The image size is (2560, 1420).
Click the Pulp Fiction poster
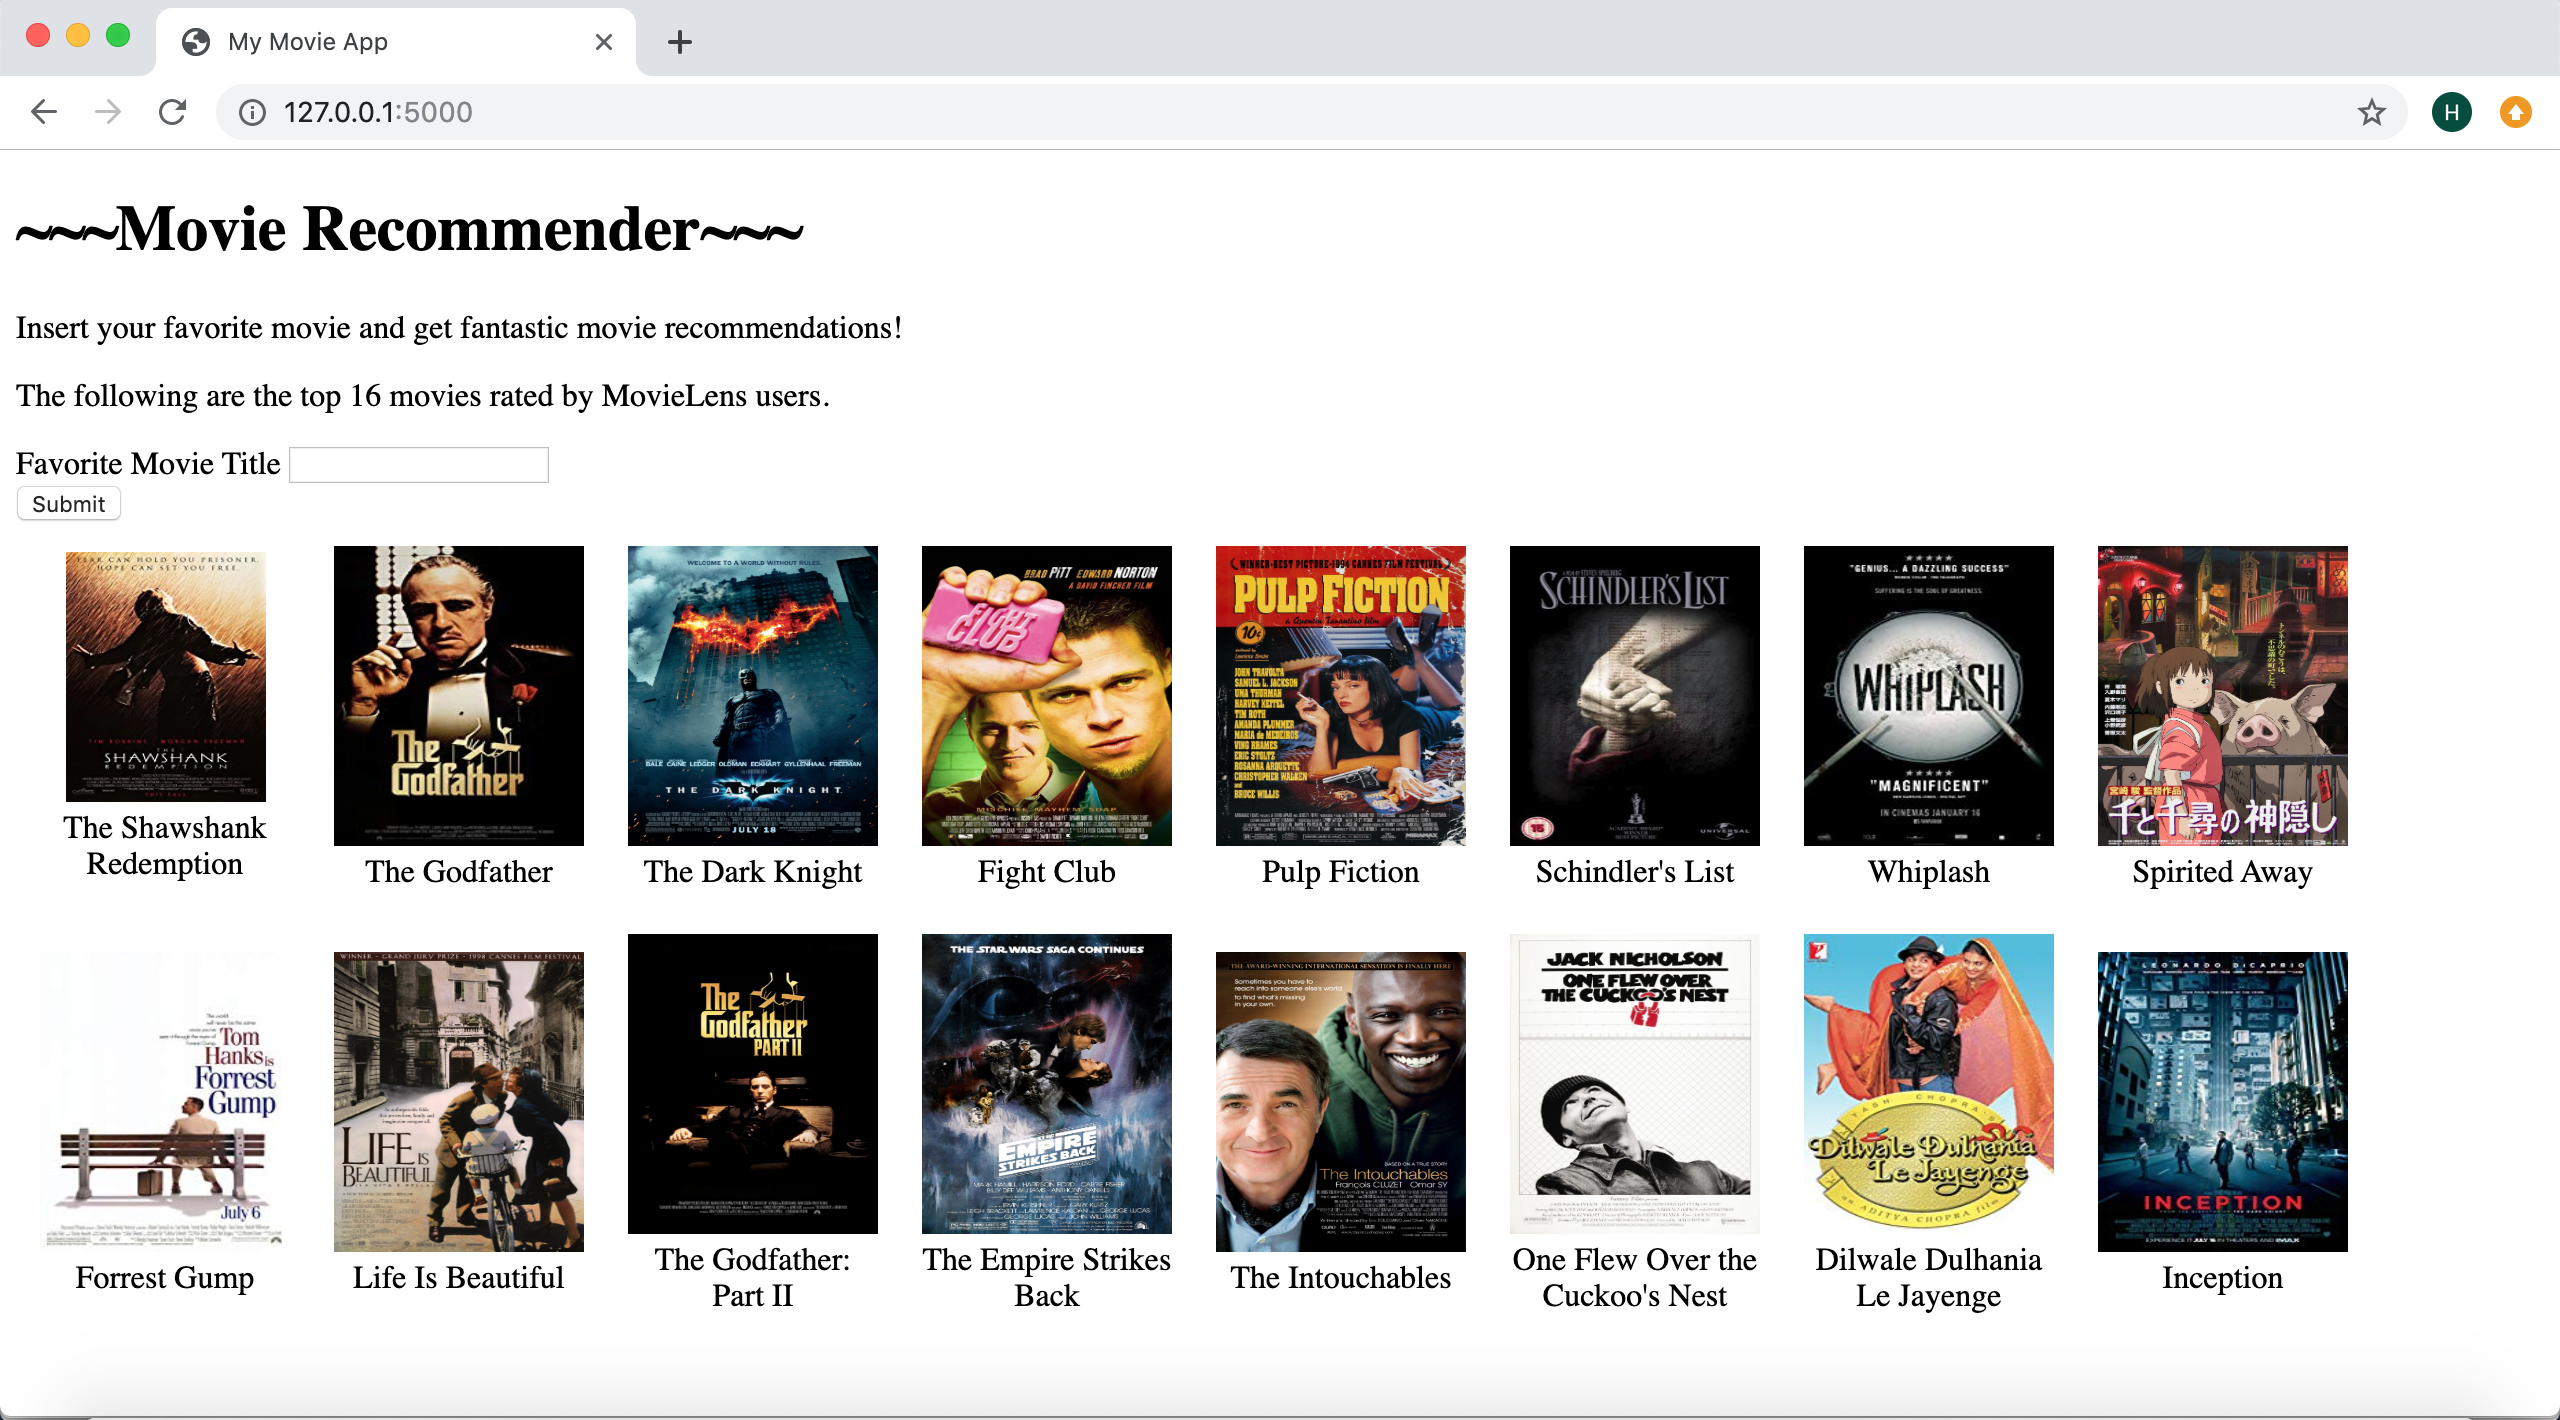(1340, 695)
